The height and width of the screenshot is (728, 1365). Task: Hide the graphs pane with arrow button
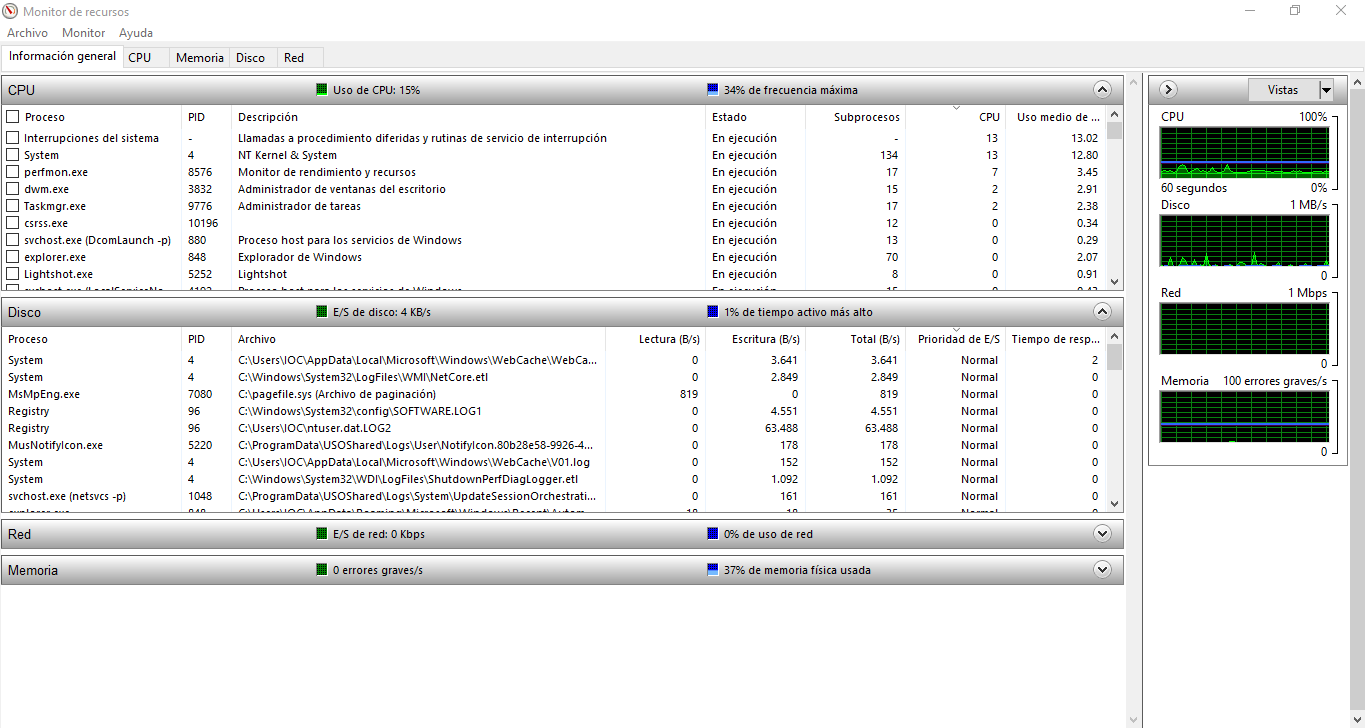point(1168,90)
